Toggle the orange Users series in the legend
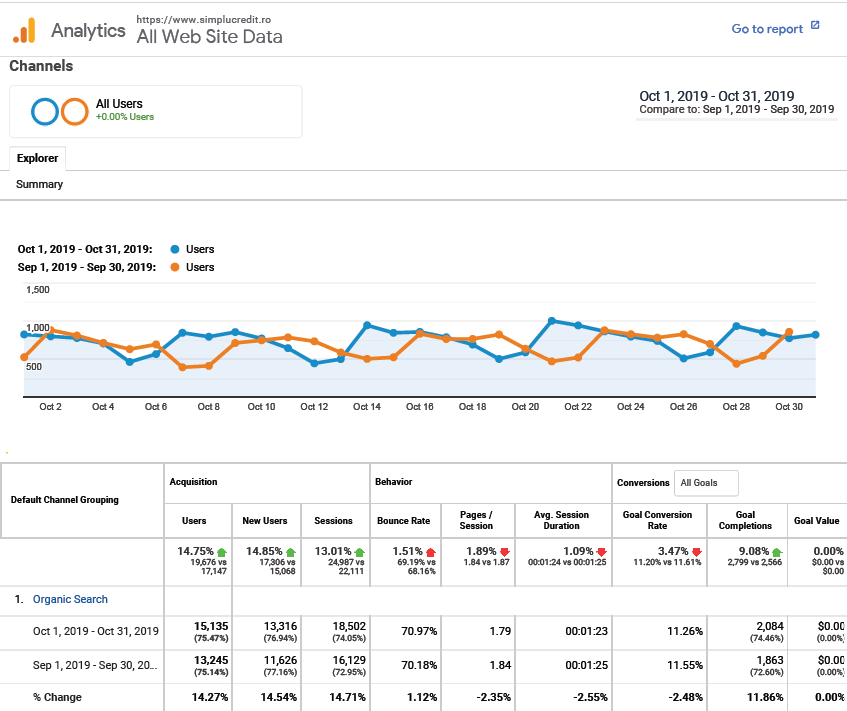847x711 pixels. coord(191,267)
